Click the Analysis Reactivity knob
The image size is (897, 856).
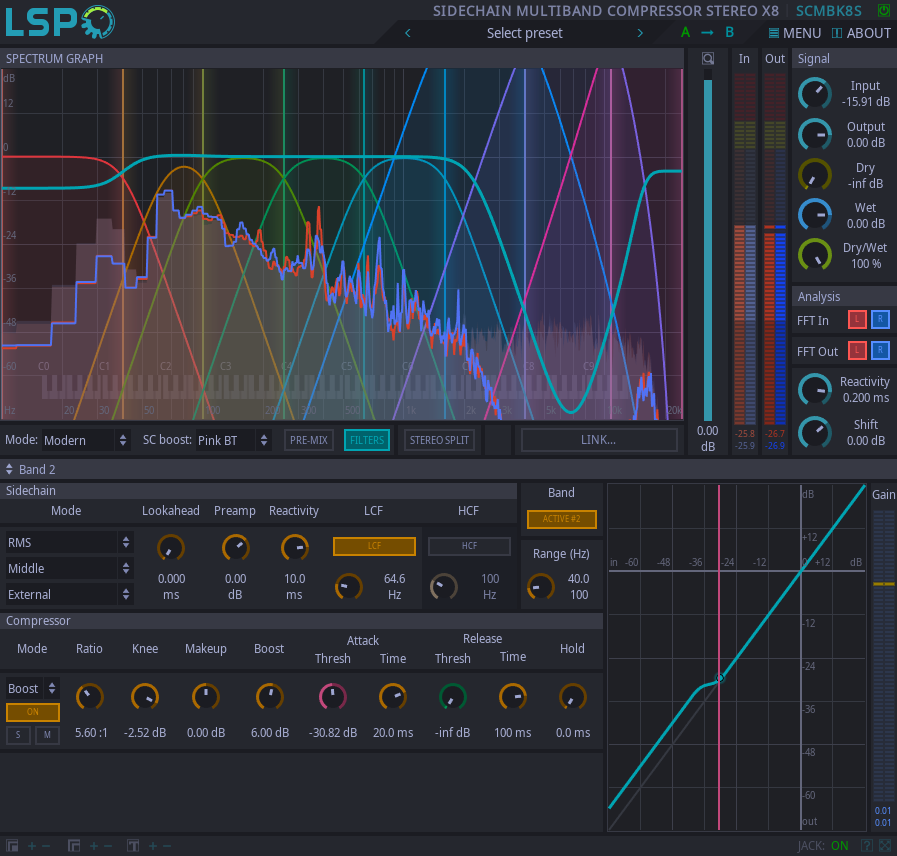click(x=815, y=390)
